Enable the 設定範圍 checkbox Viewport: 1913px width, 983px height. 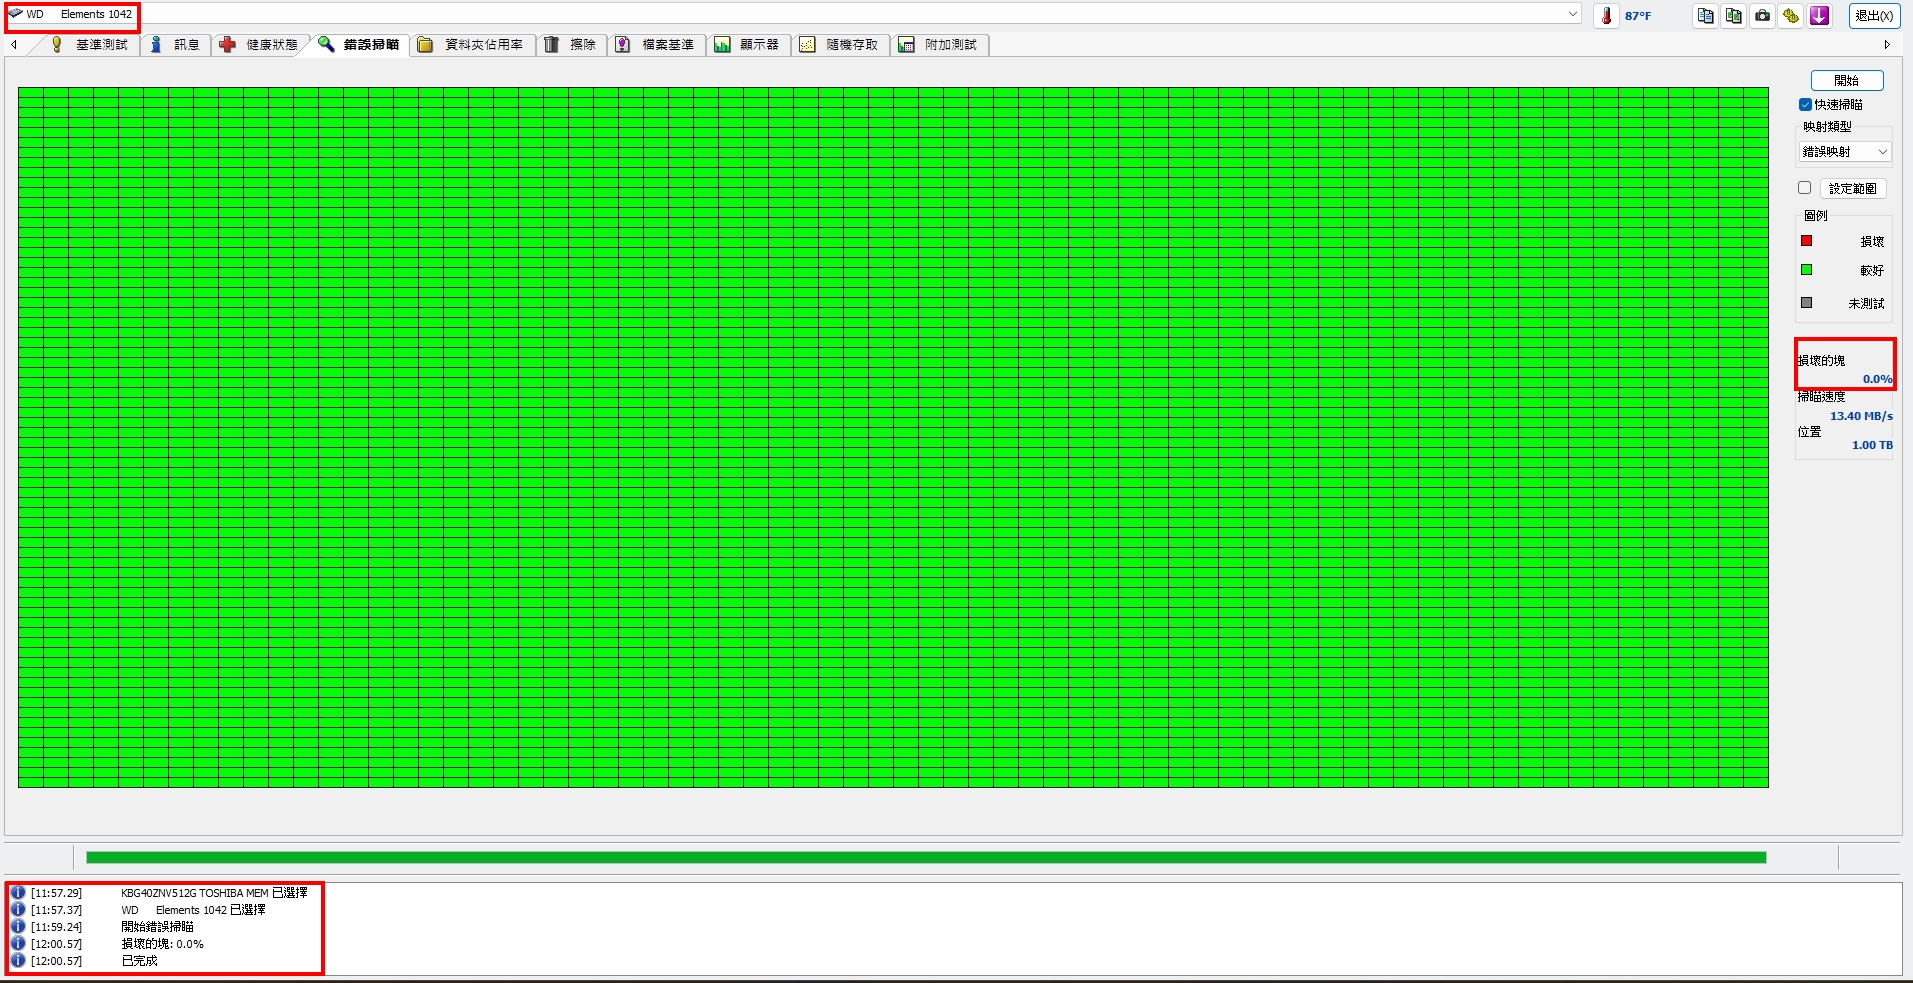(1805, 188)
